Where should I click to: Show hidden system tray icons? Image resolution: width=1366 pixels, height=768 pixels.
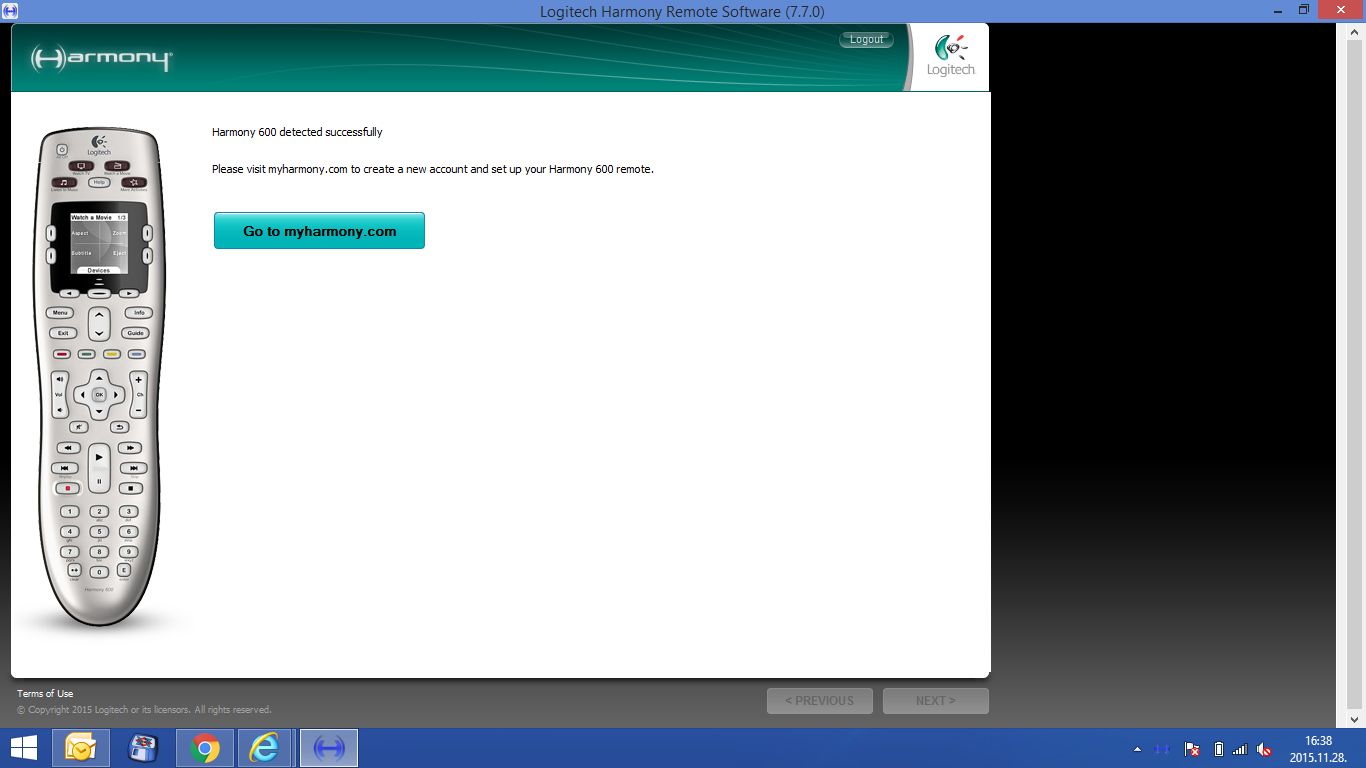pos(1137,749)
